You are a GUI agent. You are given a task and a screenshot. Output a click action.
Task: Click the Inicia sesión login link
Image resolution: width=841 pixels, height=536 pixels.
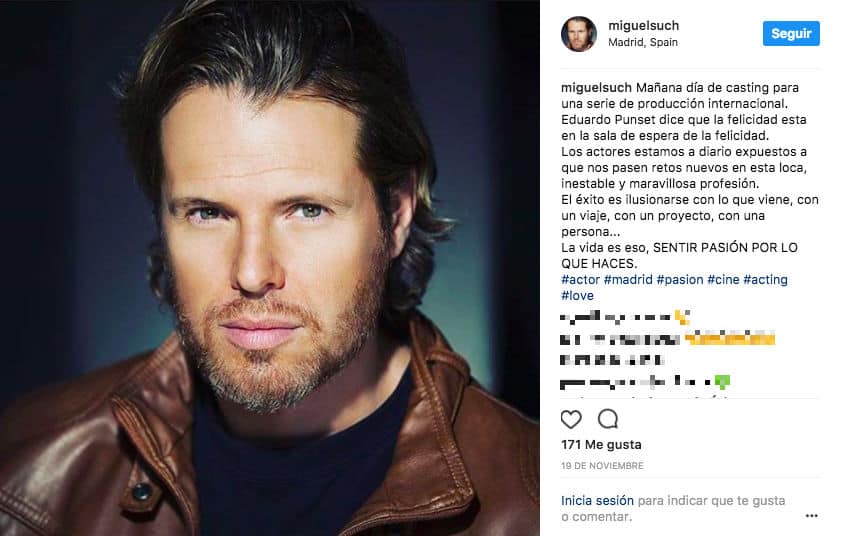(597, 501)
